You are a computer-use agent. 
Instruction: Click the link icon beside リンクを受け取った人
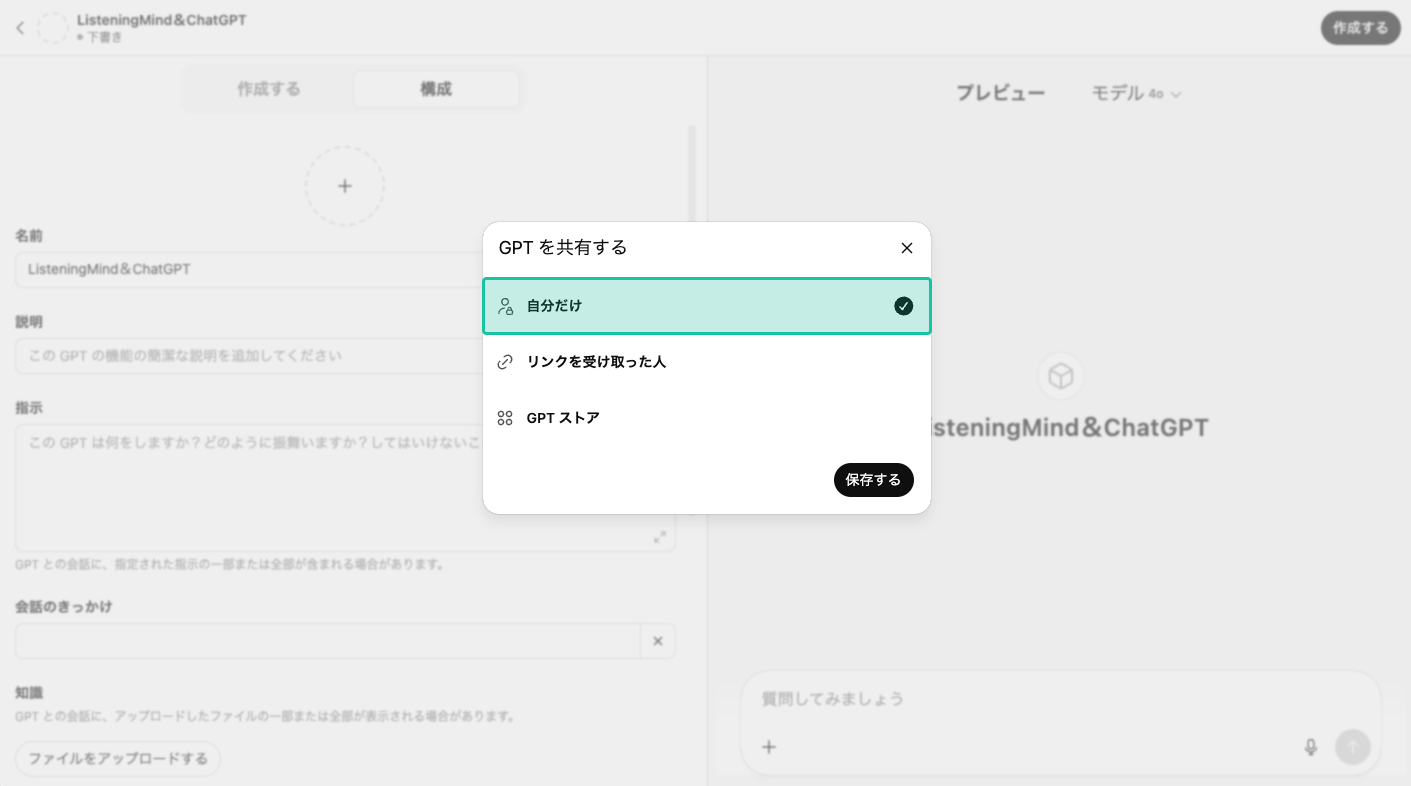point(505,362)
